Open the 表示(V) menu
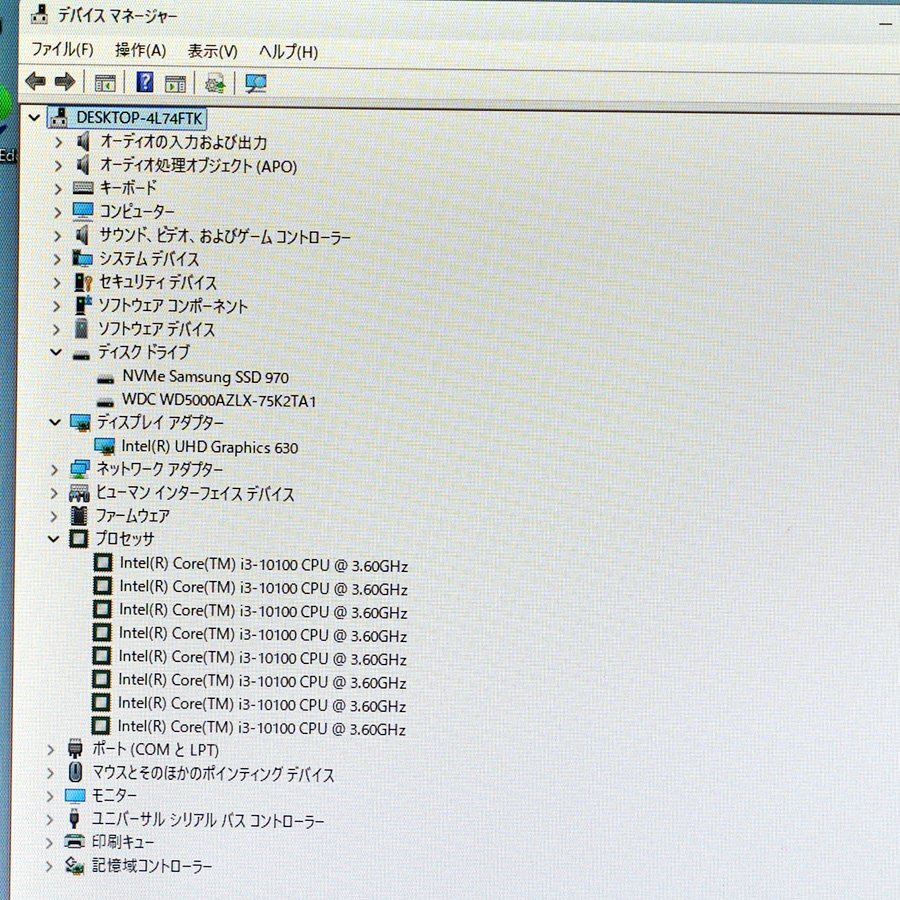 (212, 52)
